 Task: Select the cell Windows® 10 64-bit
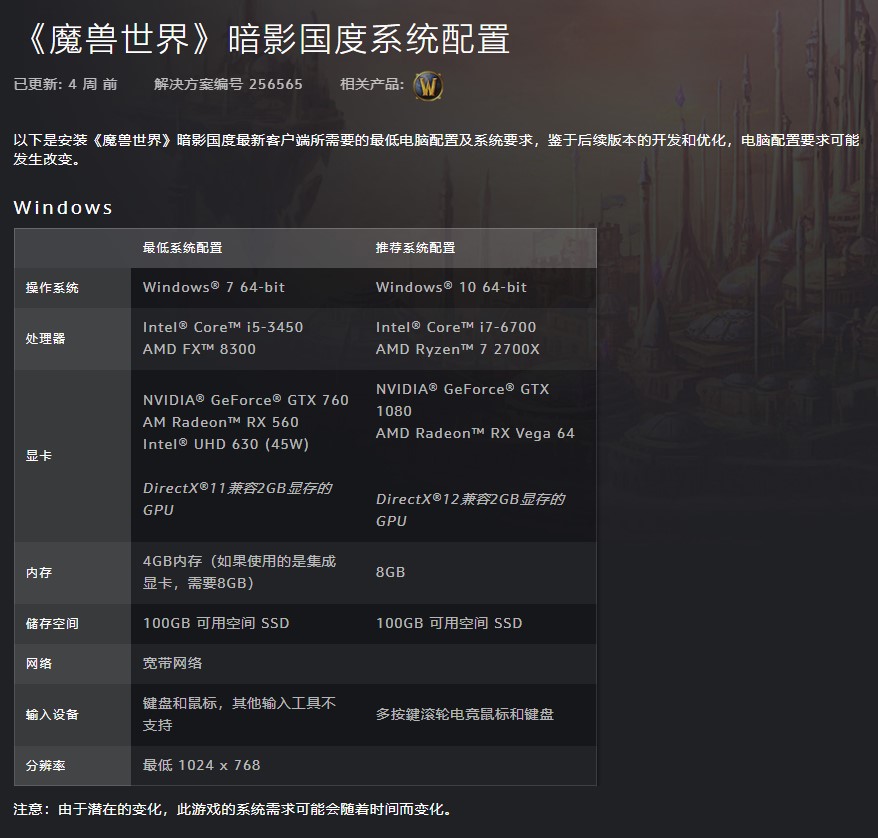pos(451,287)
